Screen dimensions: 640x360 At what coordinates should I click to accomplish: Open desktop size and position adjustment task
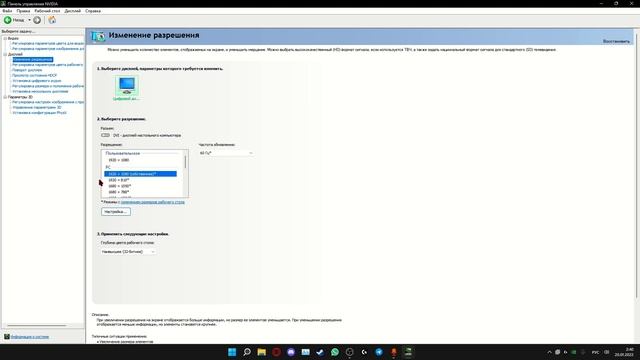[48, 86]
